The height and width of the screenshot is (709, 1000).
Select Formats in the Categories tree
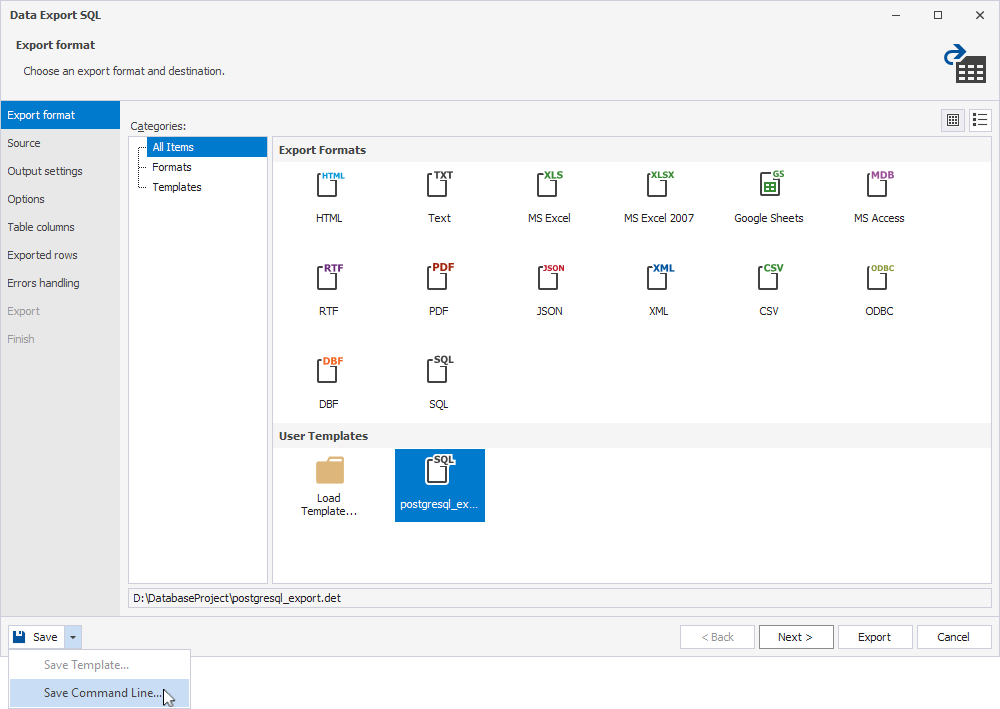[x=172, y=167]
